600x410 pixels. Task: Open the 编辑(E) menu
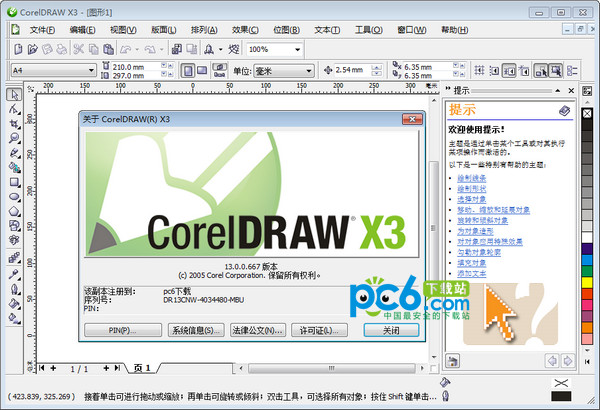83,30
